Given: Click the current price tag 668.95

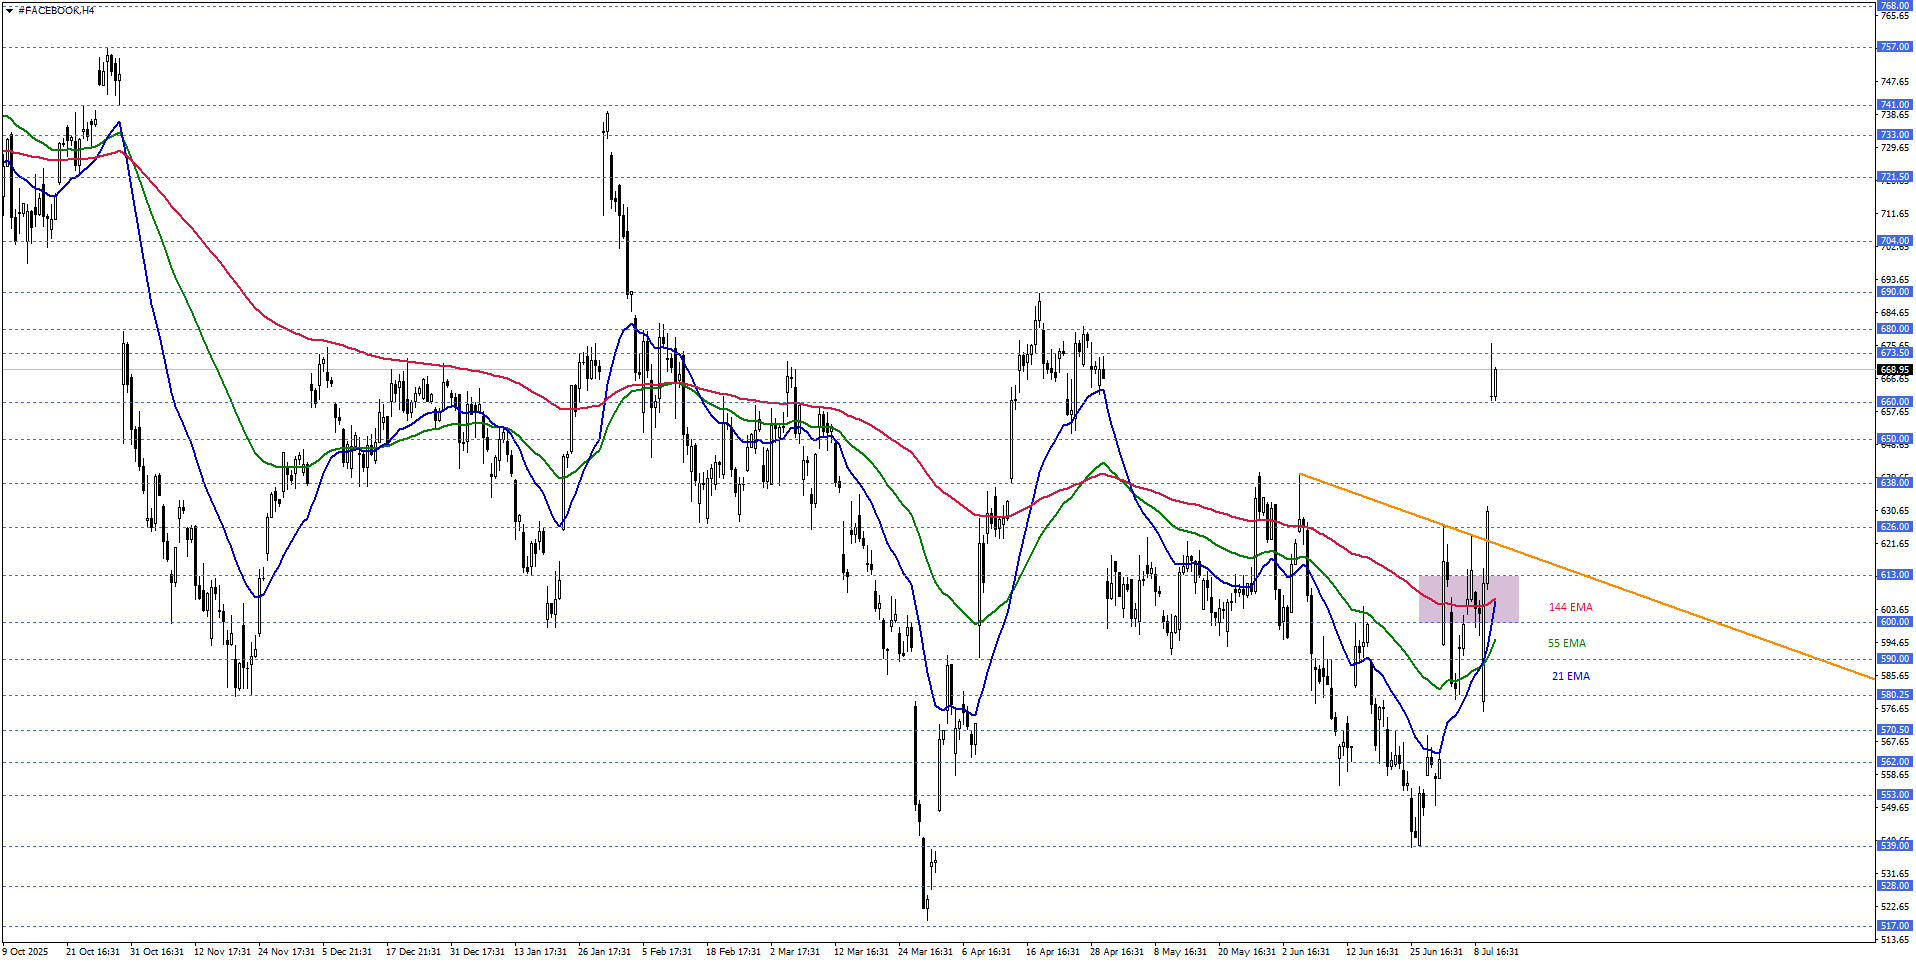Looking at the screenshot, I should [x=1894, y=370].
